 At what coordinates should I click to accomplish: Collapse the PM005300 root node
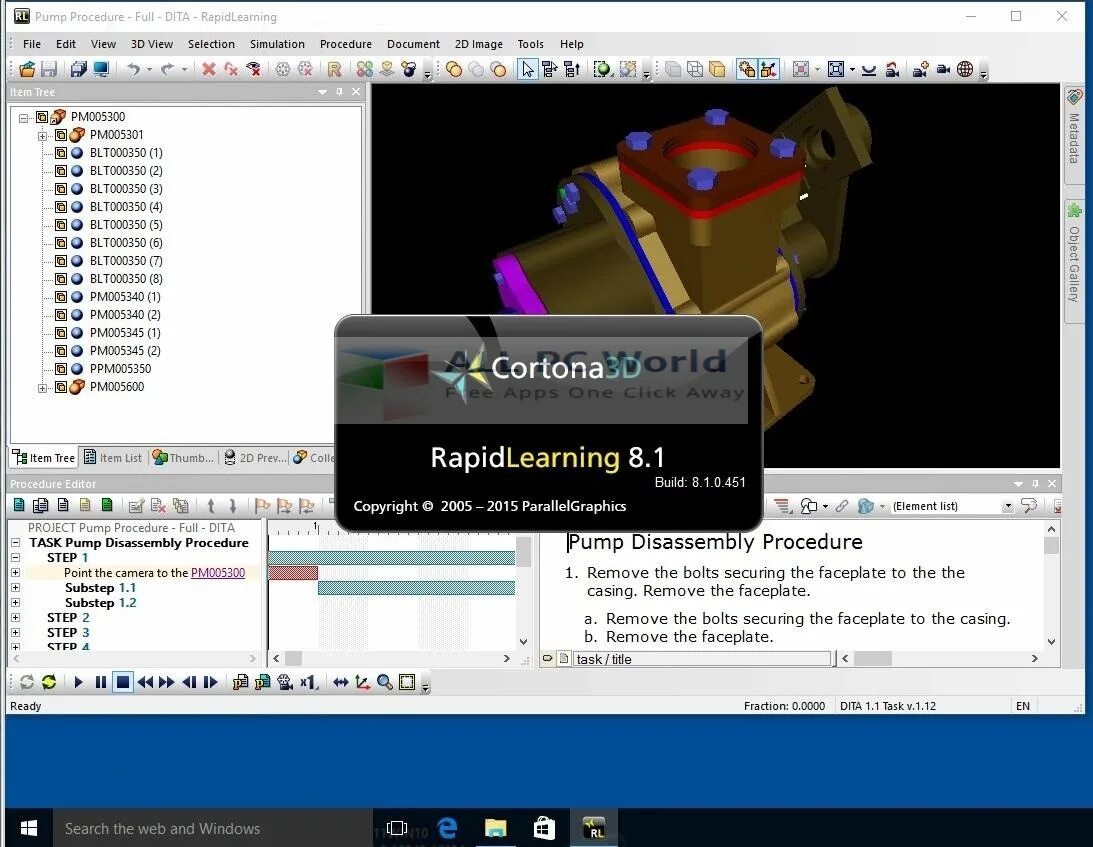[x=24, y=117]
